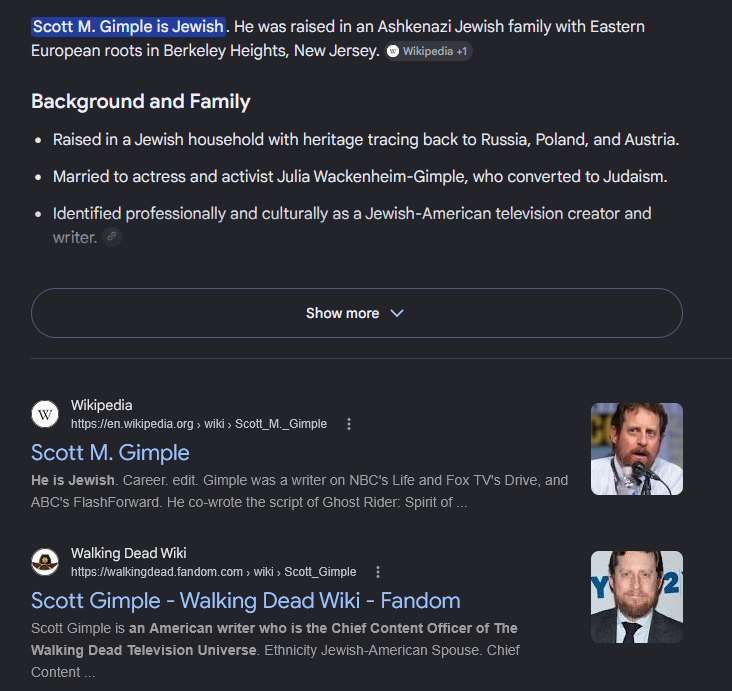Click the Wikipedia +1 source chip
Image resolution: width=732 pixels, height=691 pixels.
click(x=429, y=51)
